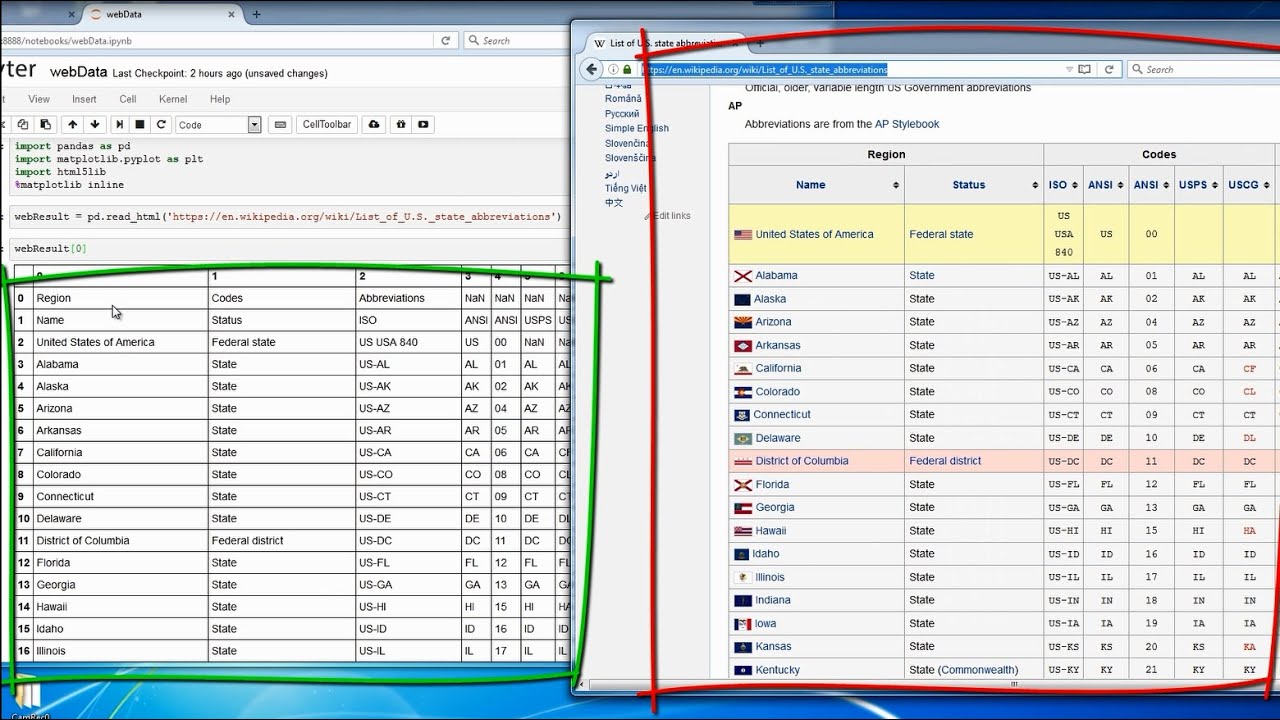The height and width of the screenshot is (720, 1280).
Task: Click the Search box in Jupyter browser window
Action: pos(515,41)
